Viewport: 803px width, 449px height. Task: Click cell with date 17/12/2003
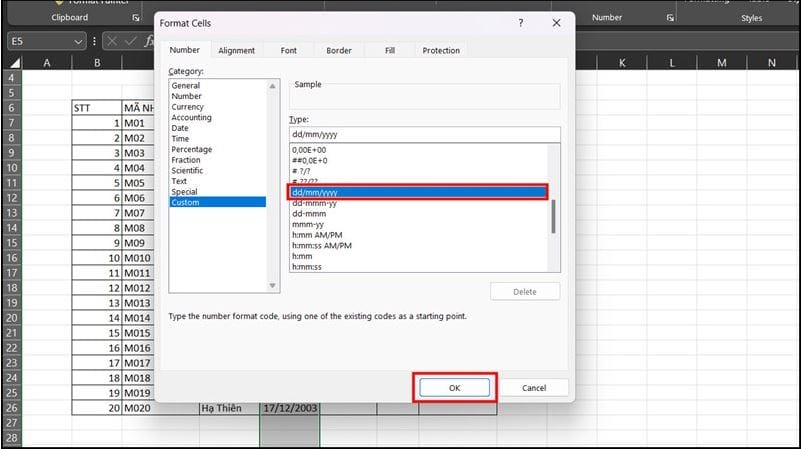pos(289,408)
